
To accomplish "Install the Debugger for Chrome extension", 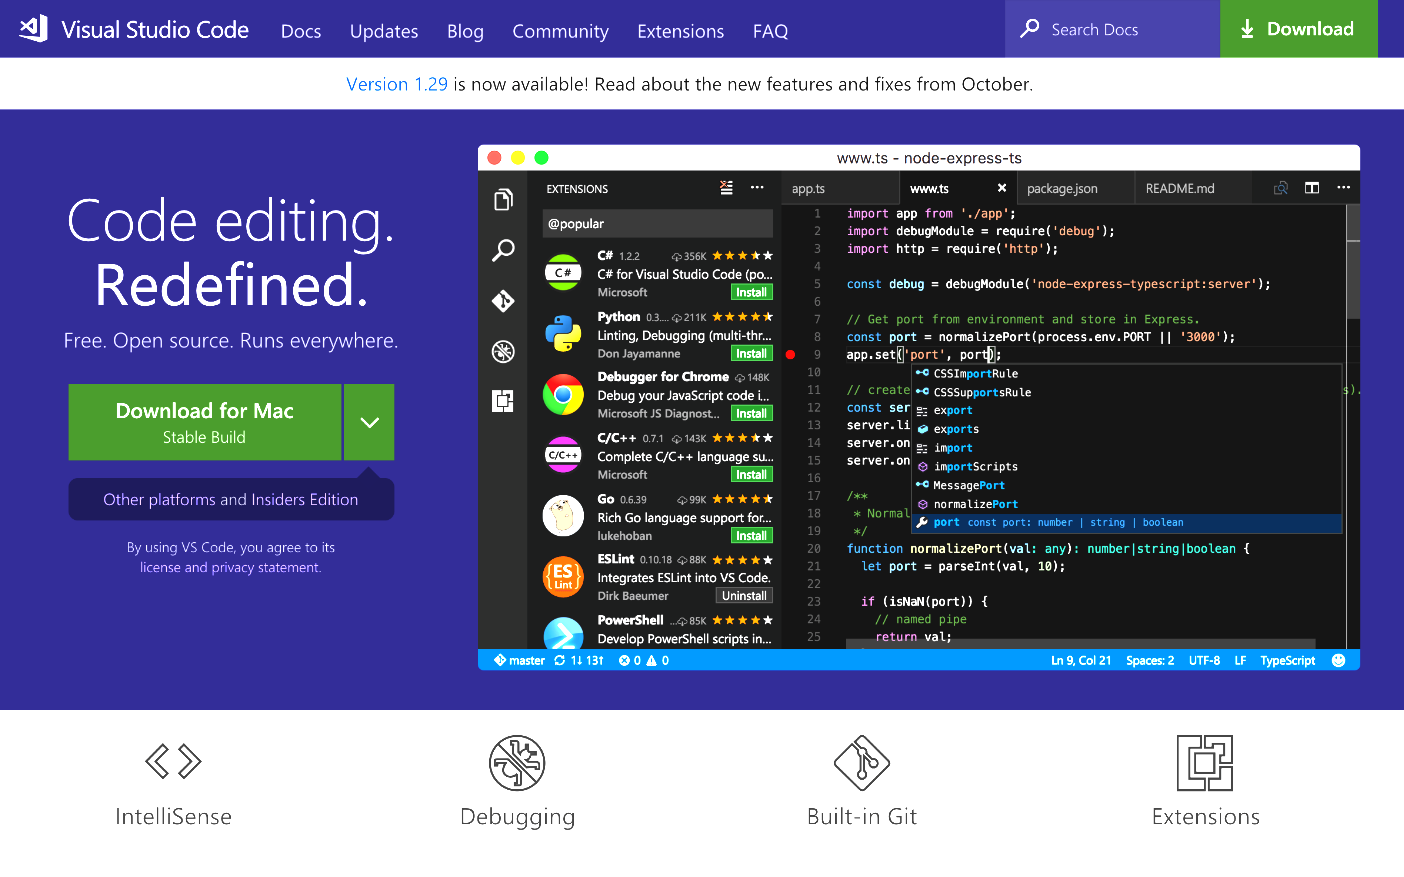I will pyautogui.click(x=751, y=413).
